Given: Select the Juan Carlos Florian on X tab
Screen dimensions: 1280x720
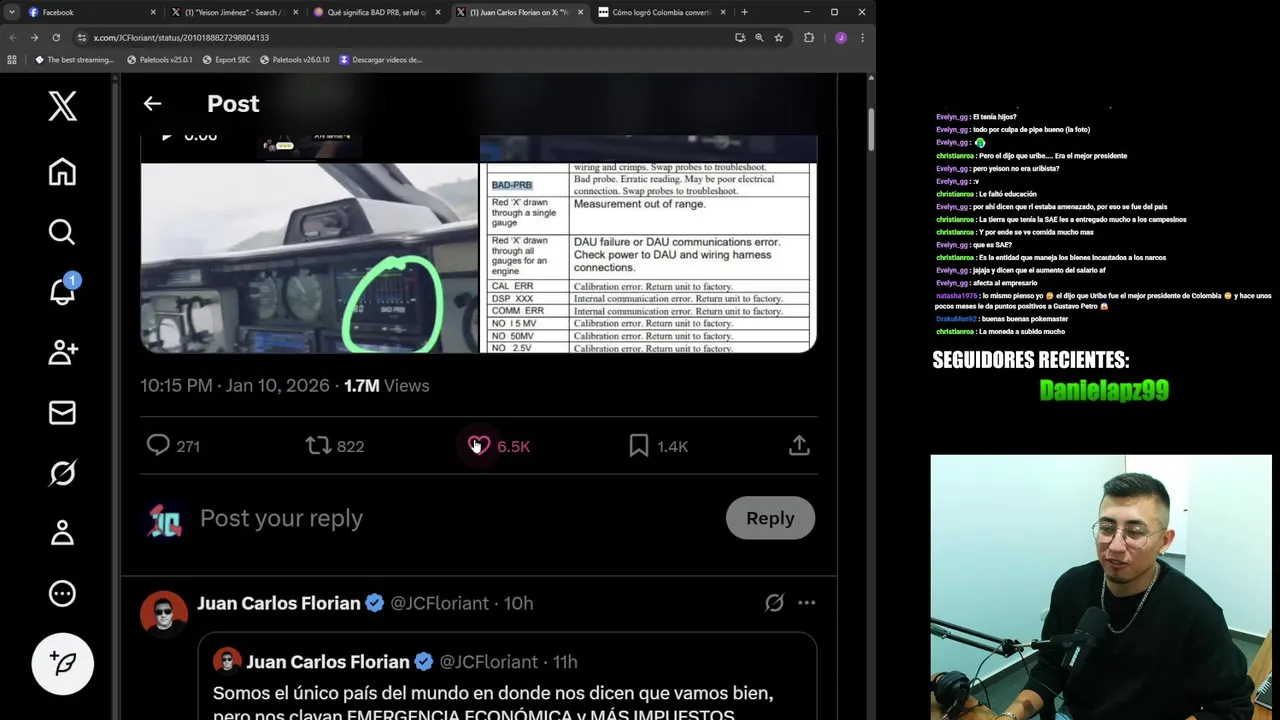Looking at the screenshot, I should (520, 12).
